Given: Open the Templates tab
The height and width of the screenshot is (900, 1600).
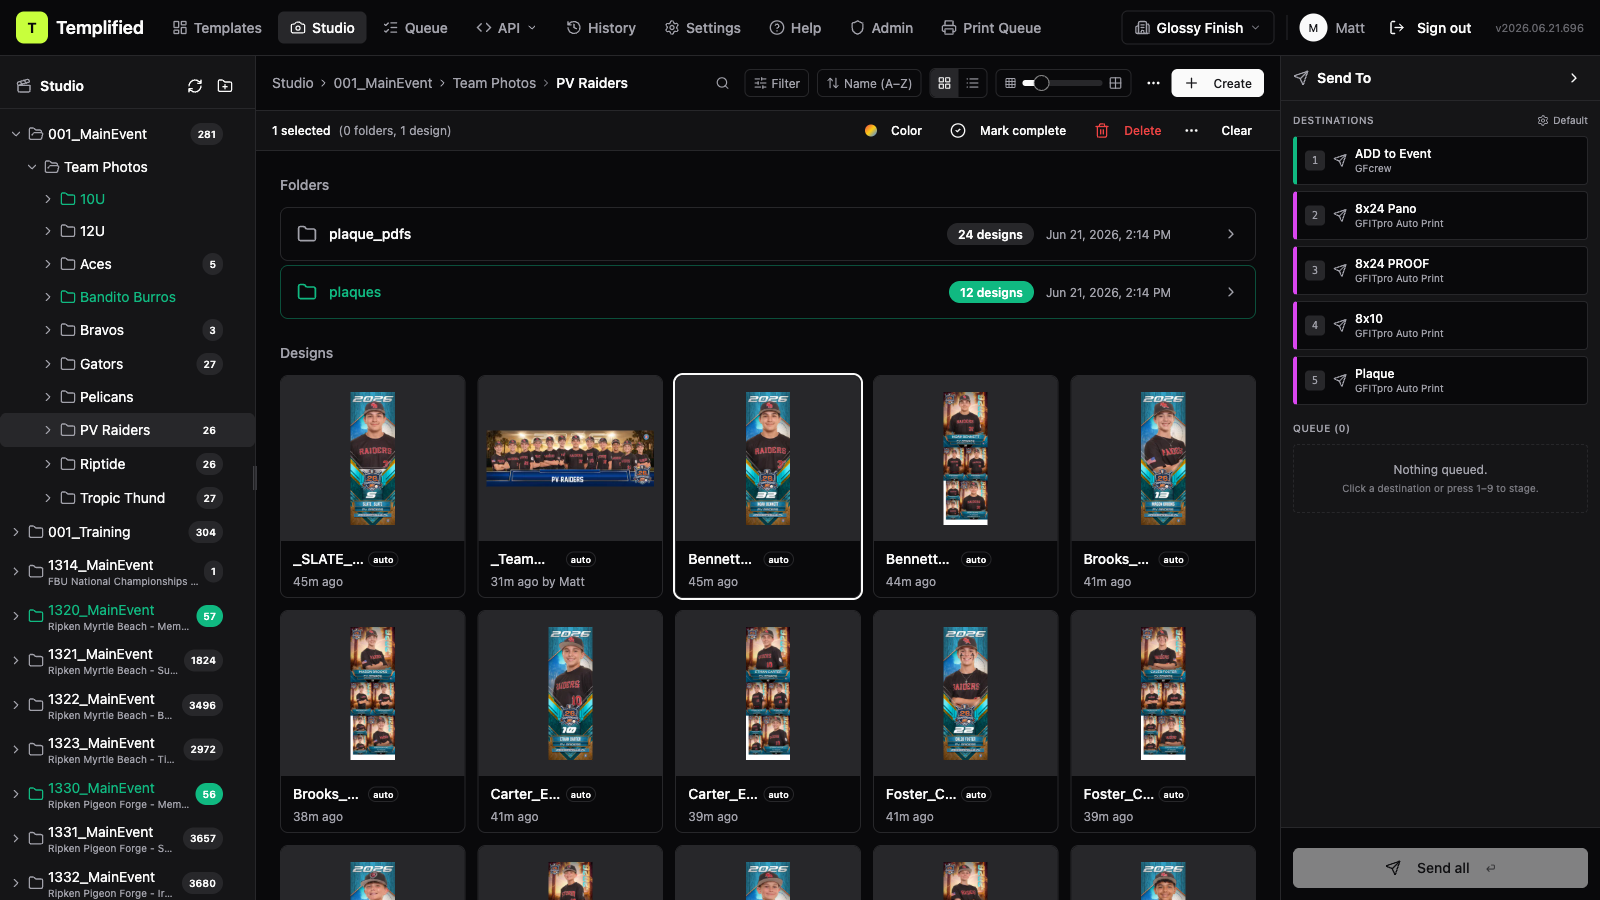Looking at the screenshot, I should pyautogui.click(x=217, y=28).
